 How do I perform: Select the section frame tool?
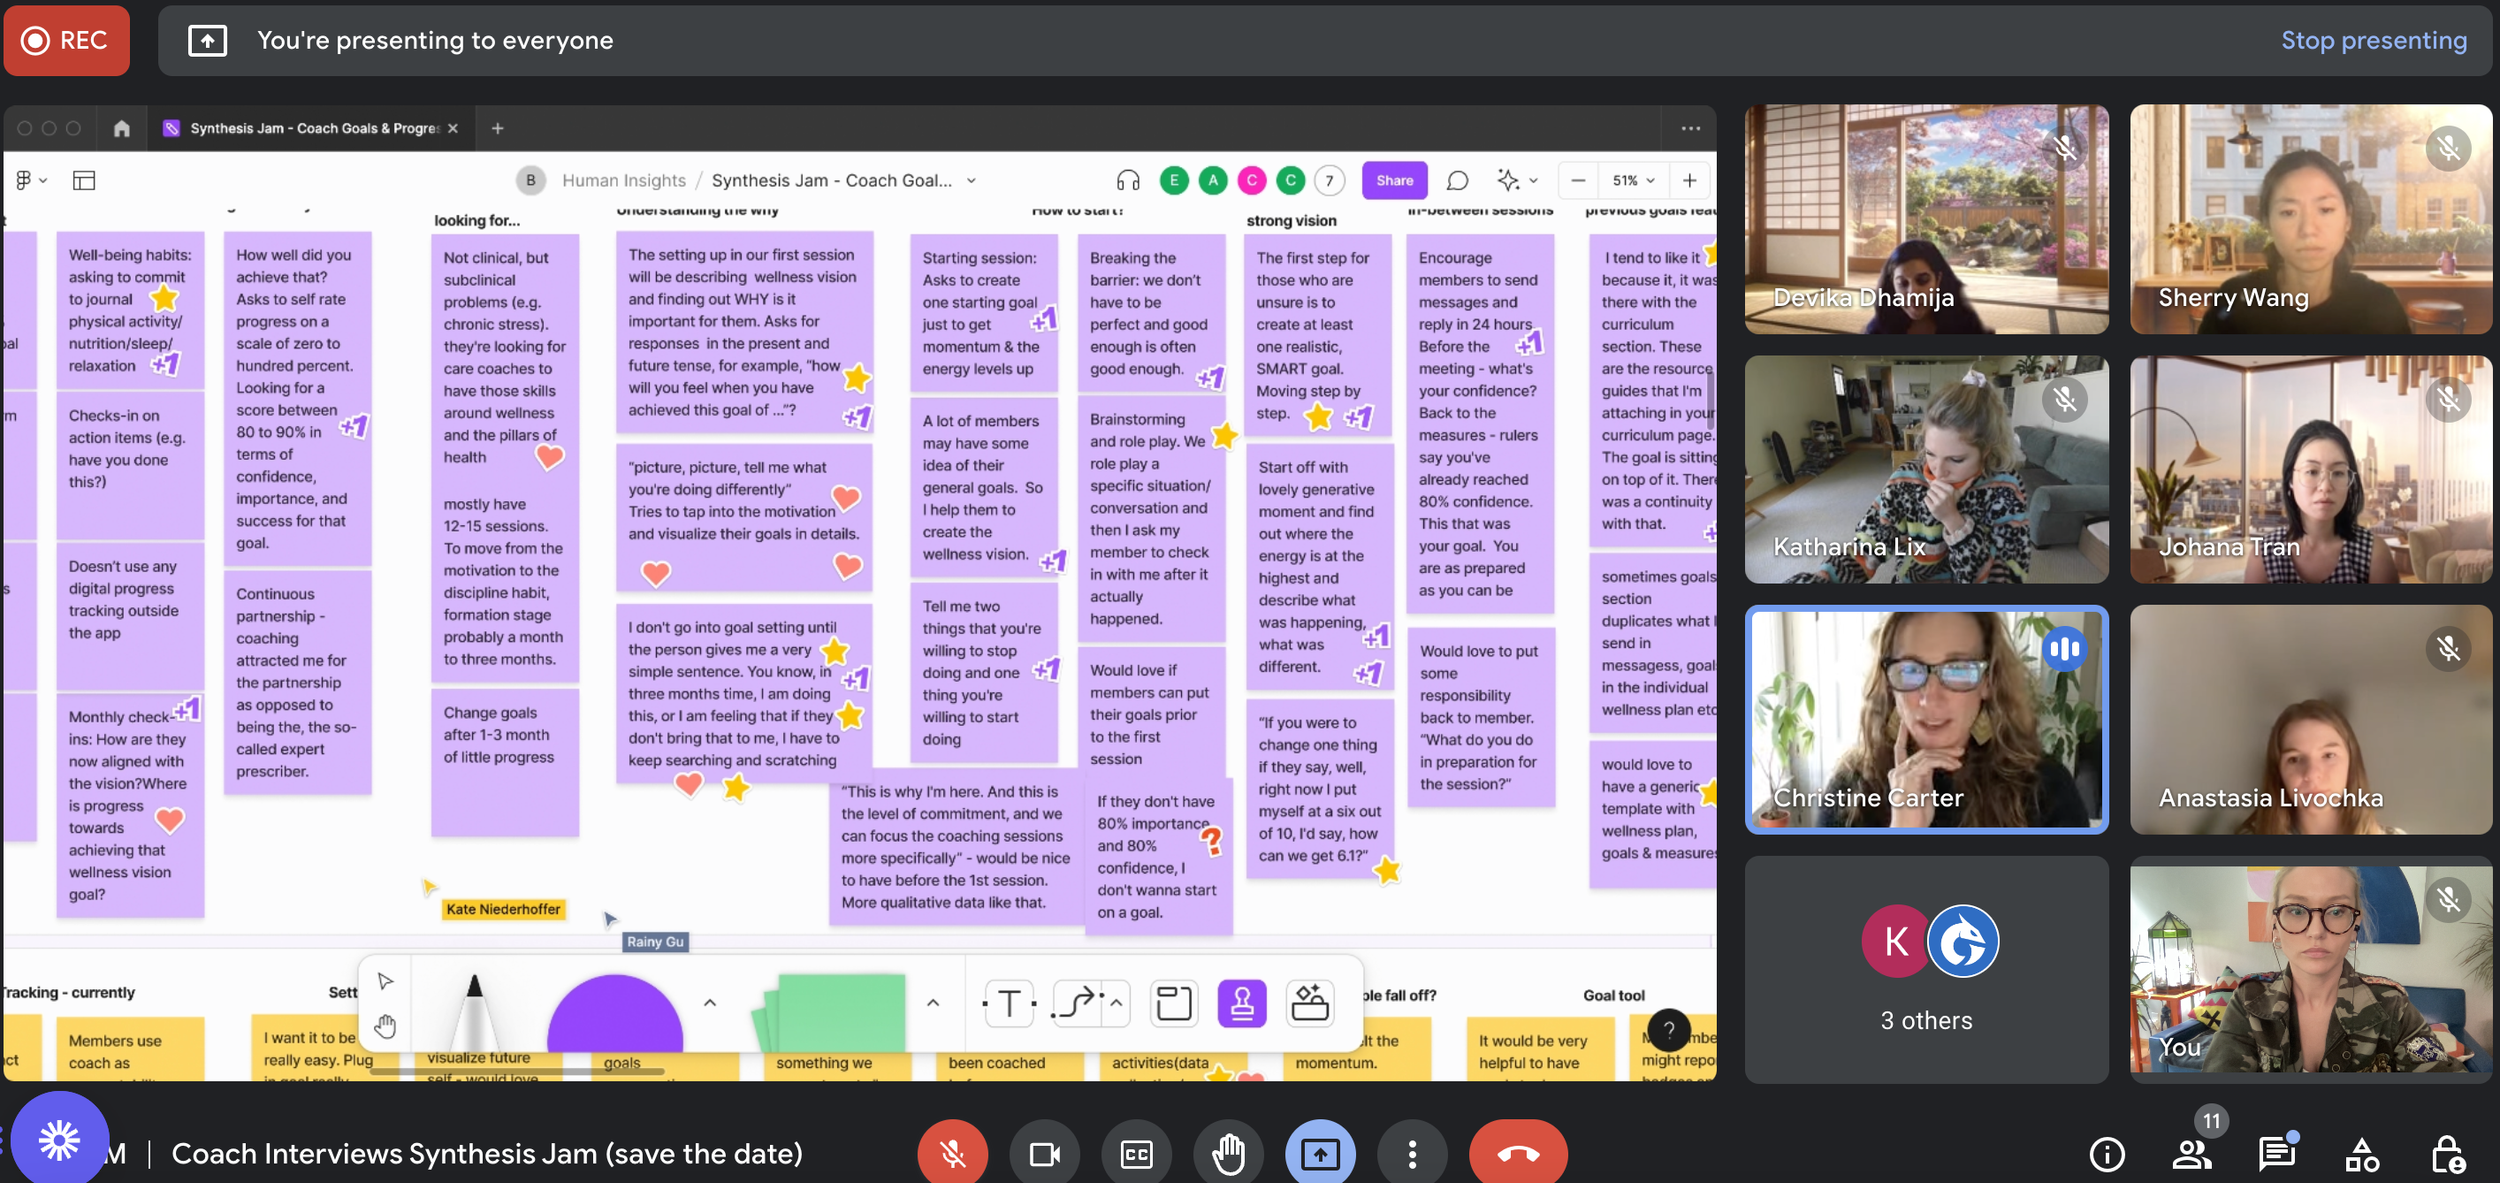pos(1174,1003)
